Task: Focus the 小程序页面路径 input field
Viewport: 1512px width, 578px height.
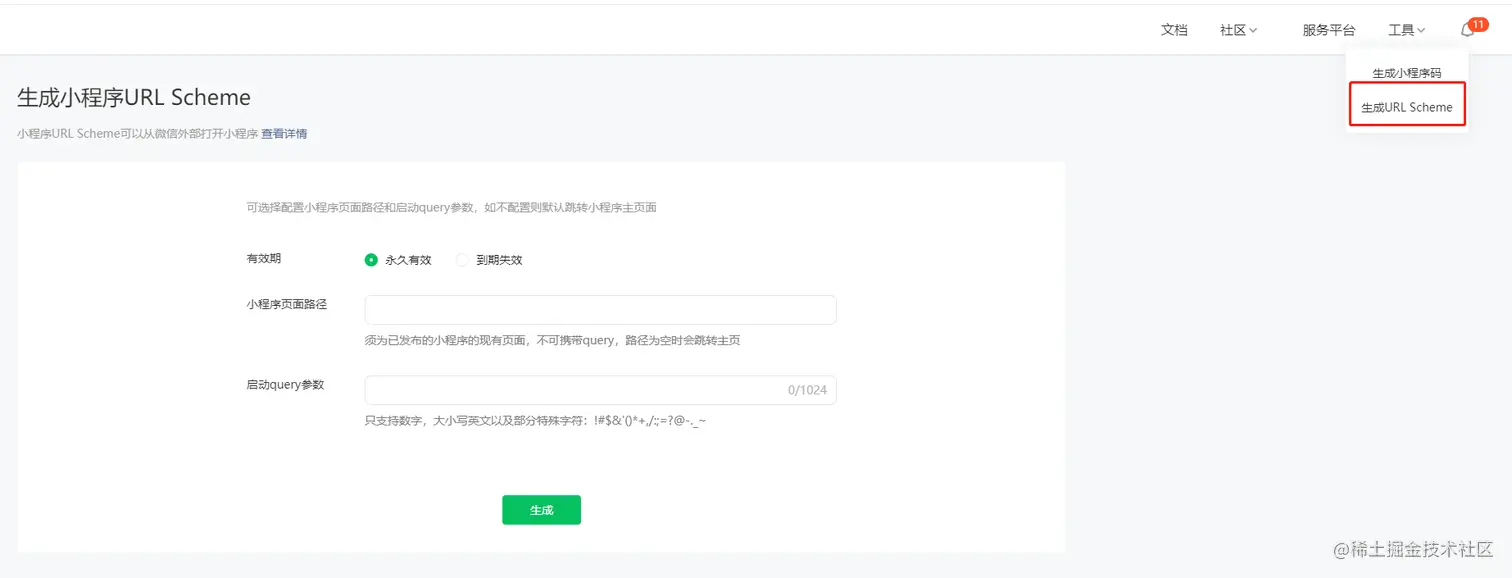Action: pos(600,310)
